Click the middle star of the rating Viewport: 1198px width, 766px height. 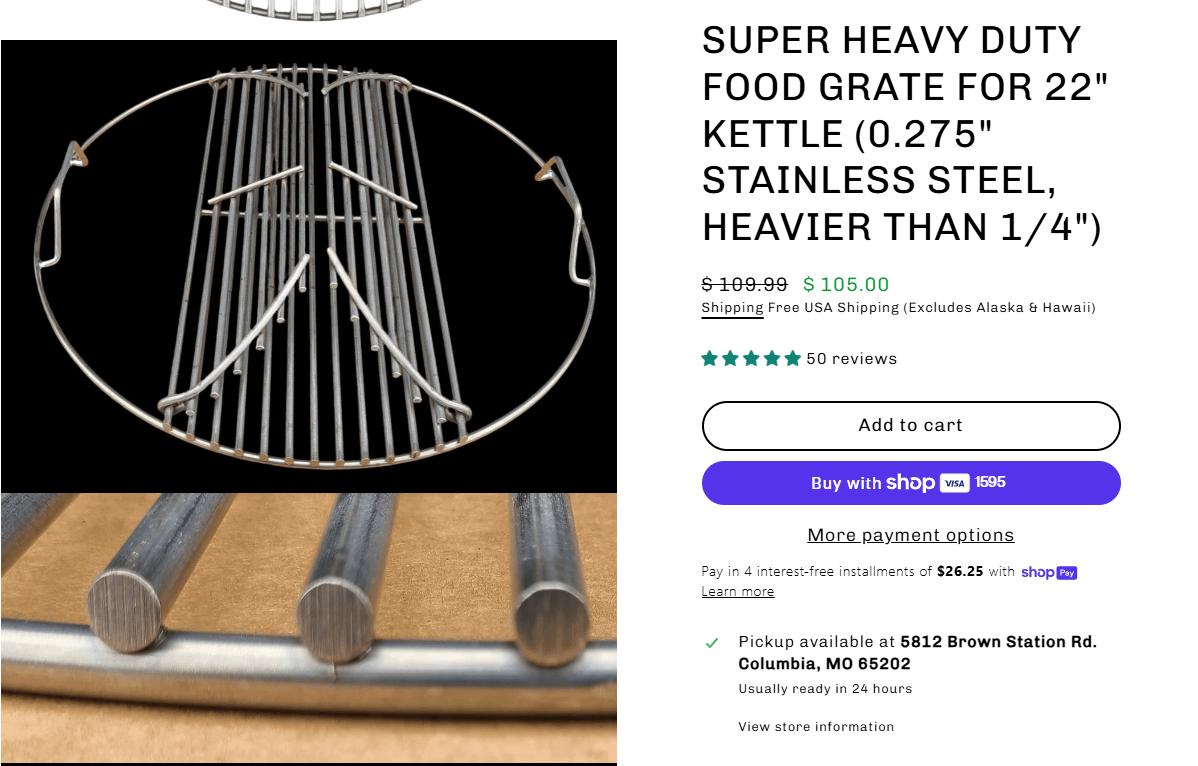[752, 359]
